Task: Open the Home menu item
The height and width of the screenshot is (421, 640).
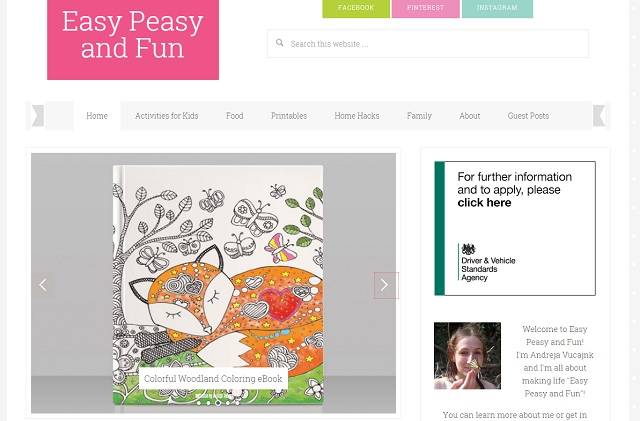Action: [x=97, y=116]
